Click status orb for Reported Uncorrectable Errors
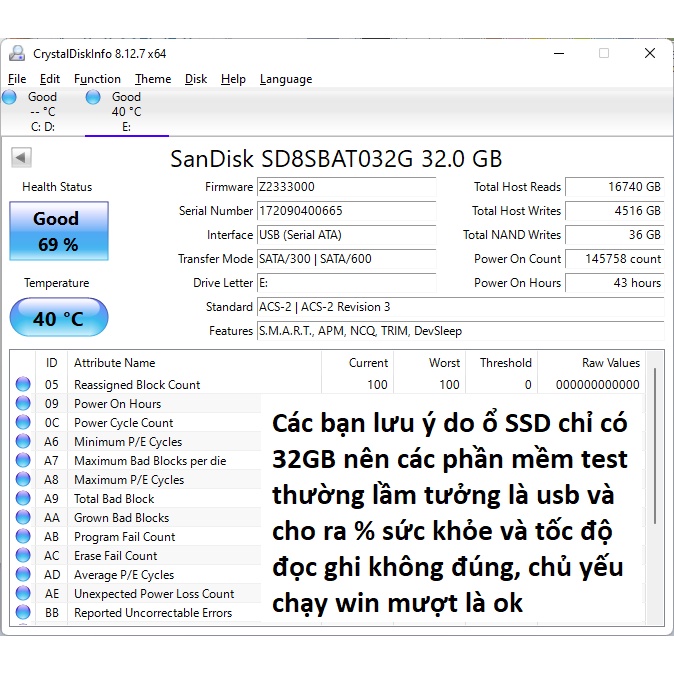This screenshot has height=674, width=674. [x=23, y=613]
